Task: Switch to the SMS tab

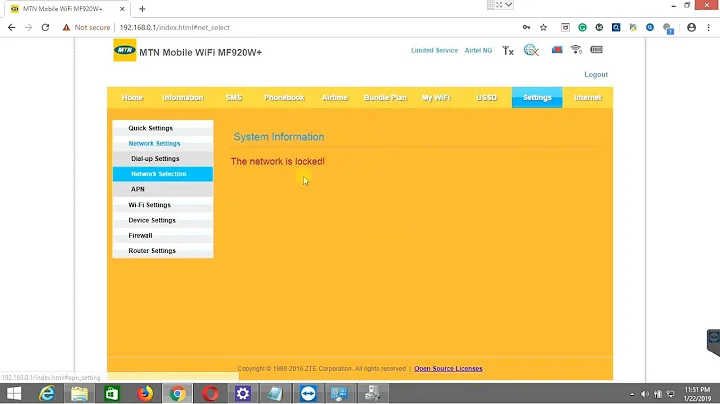Action: coord(234,98)
